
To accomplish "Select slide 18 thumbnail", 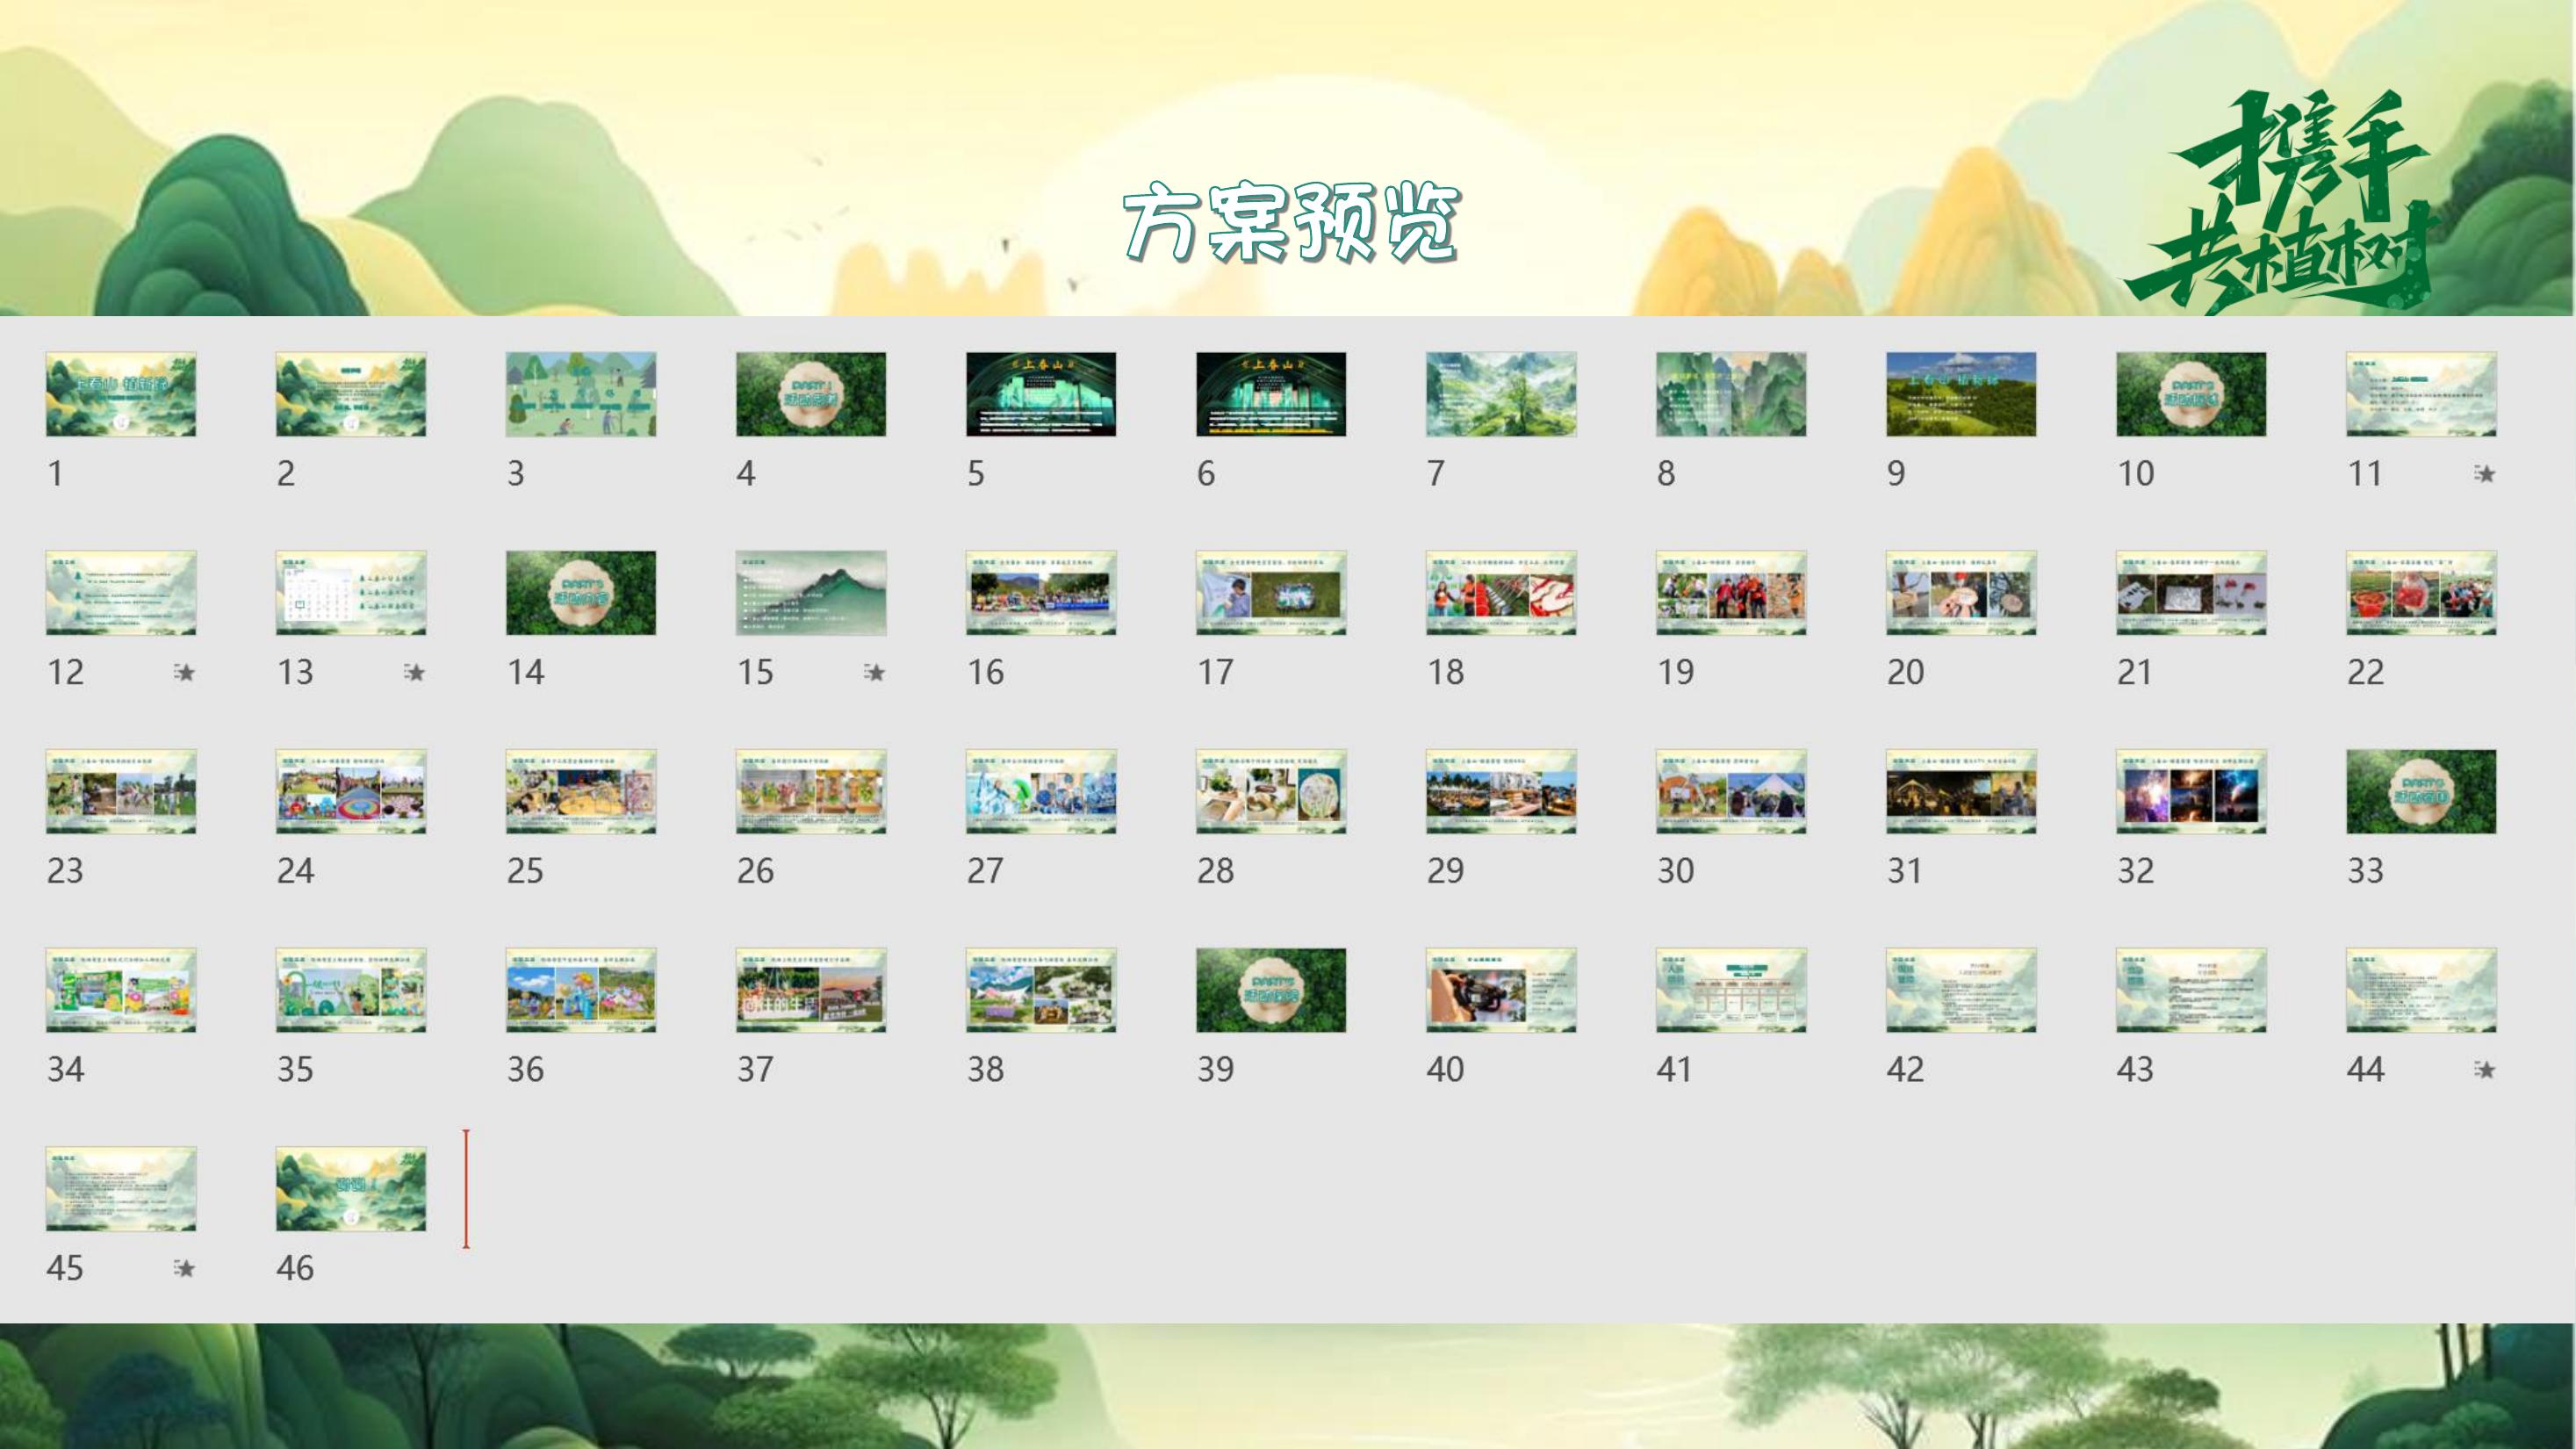I will 1501,593.
